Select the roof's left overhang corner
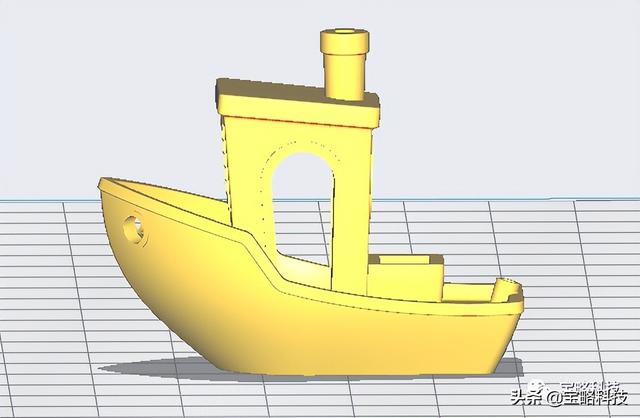Image resolution: width=640 pixels, height=418 pixels. pos(222,93)
